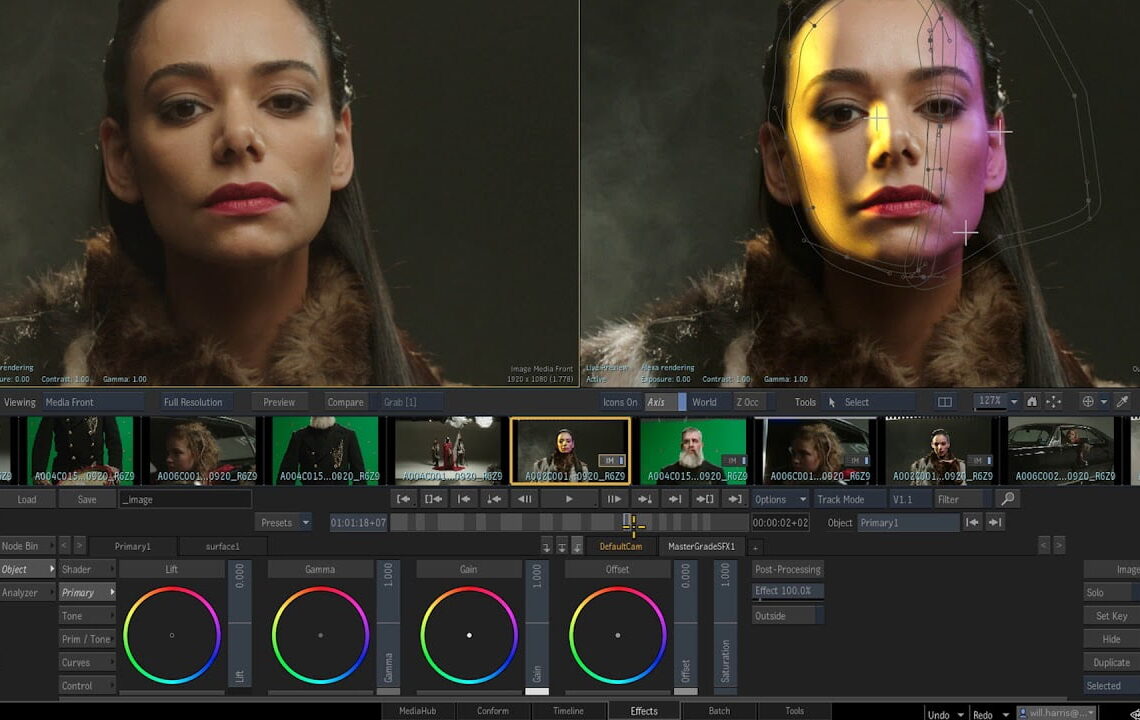Click the Set Key button
Screen dimensions: 1140x720
pyautogui.click(x=1110, y=616)
